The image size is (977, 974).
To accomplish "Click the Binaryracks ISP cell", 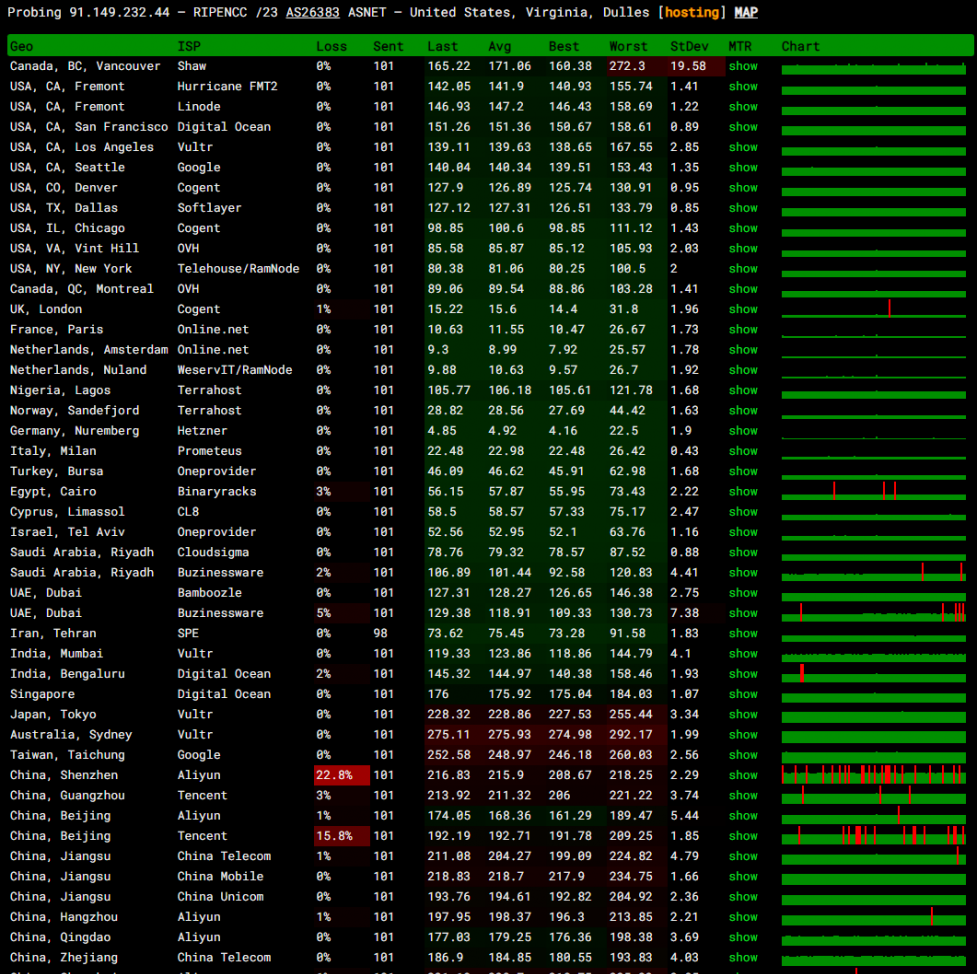I will [217, 492].
